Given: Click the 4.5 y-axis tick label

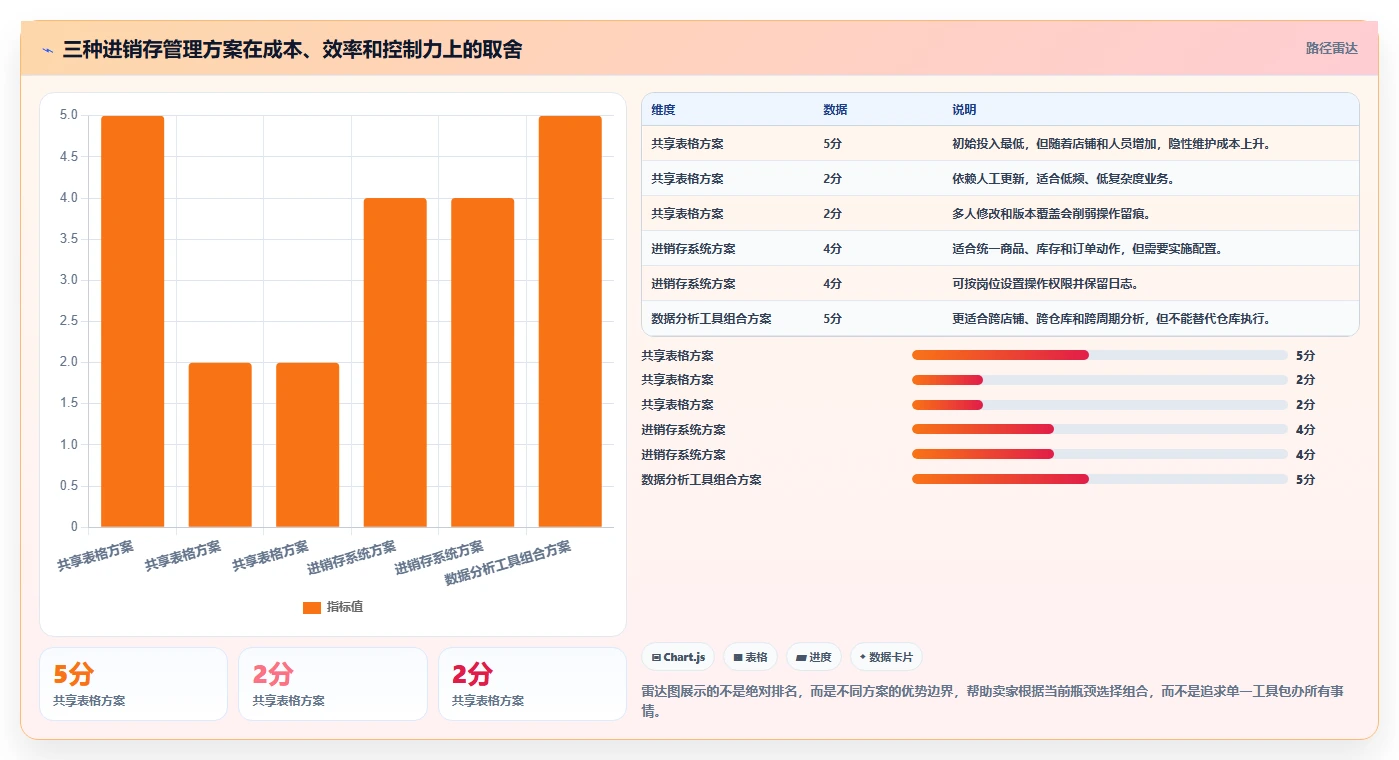Looking at the screenshot, I should coord(68,157).
